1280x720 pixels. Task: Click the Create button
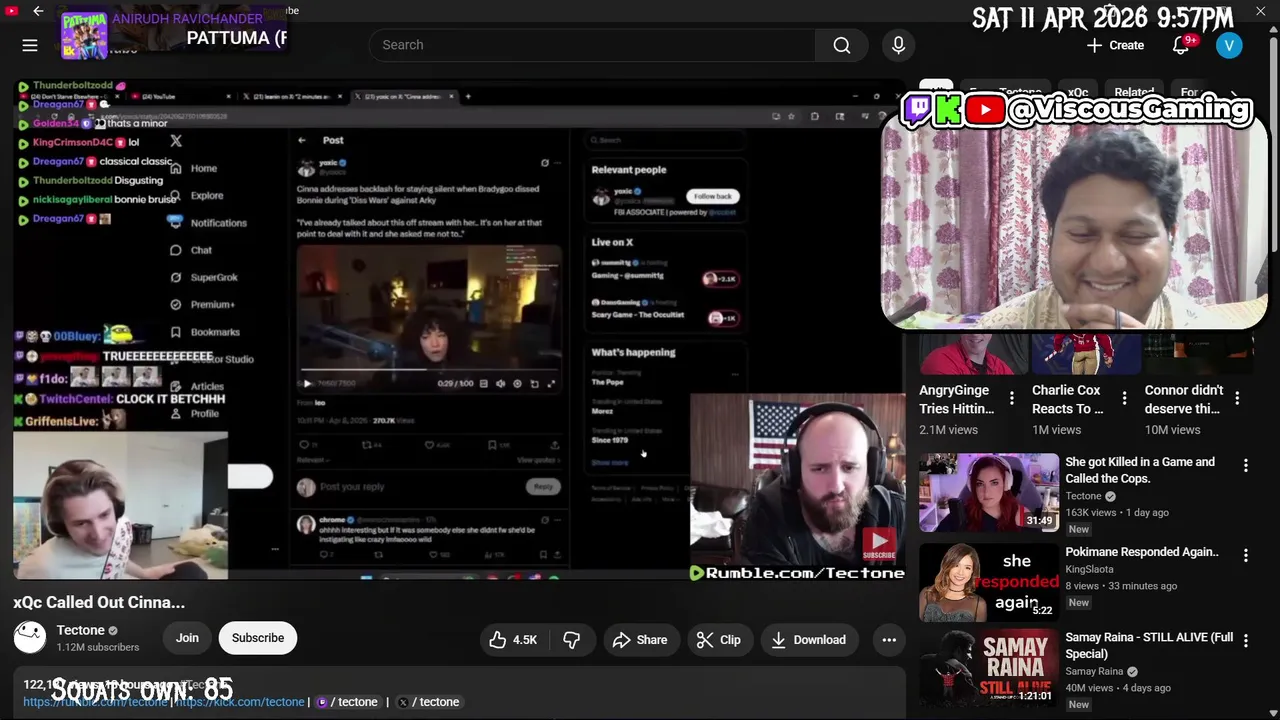coord(1115,45)
